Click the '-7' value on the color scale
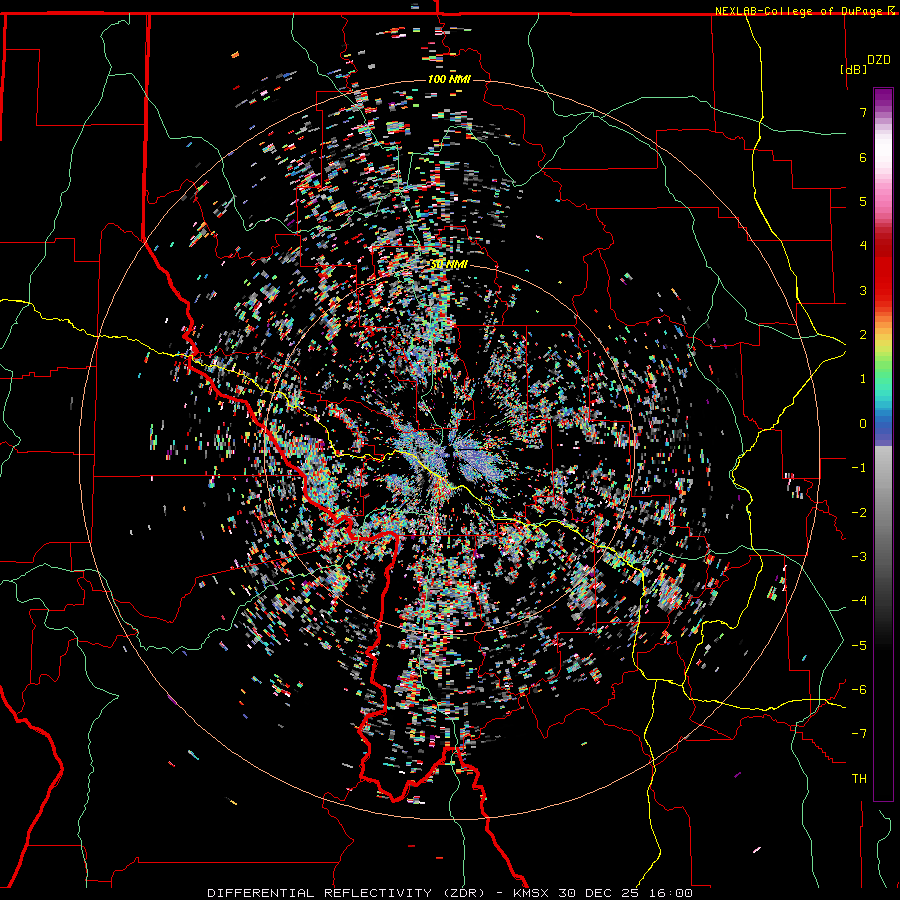 859,734
